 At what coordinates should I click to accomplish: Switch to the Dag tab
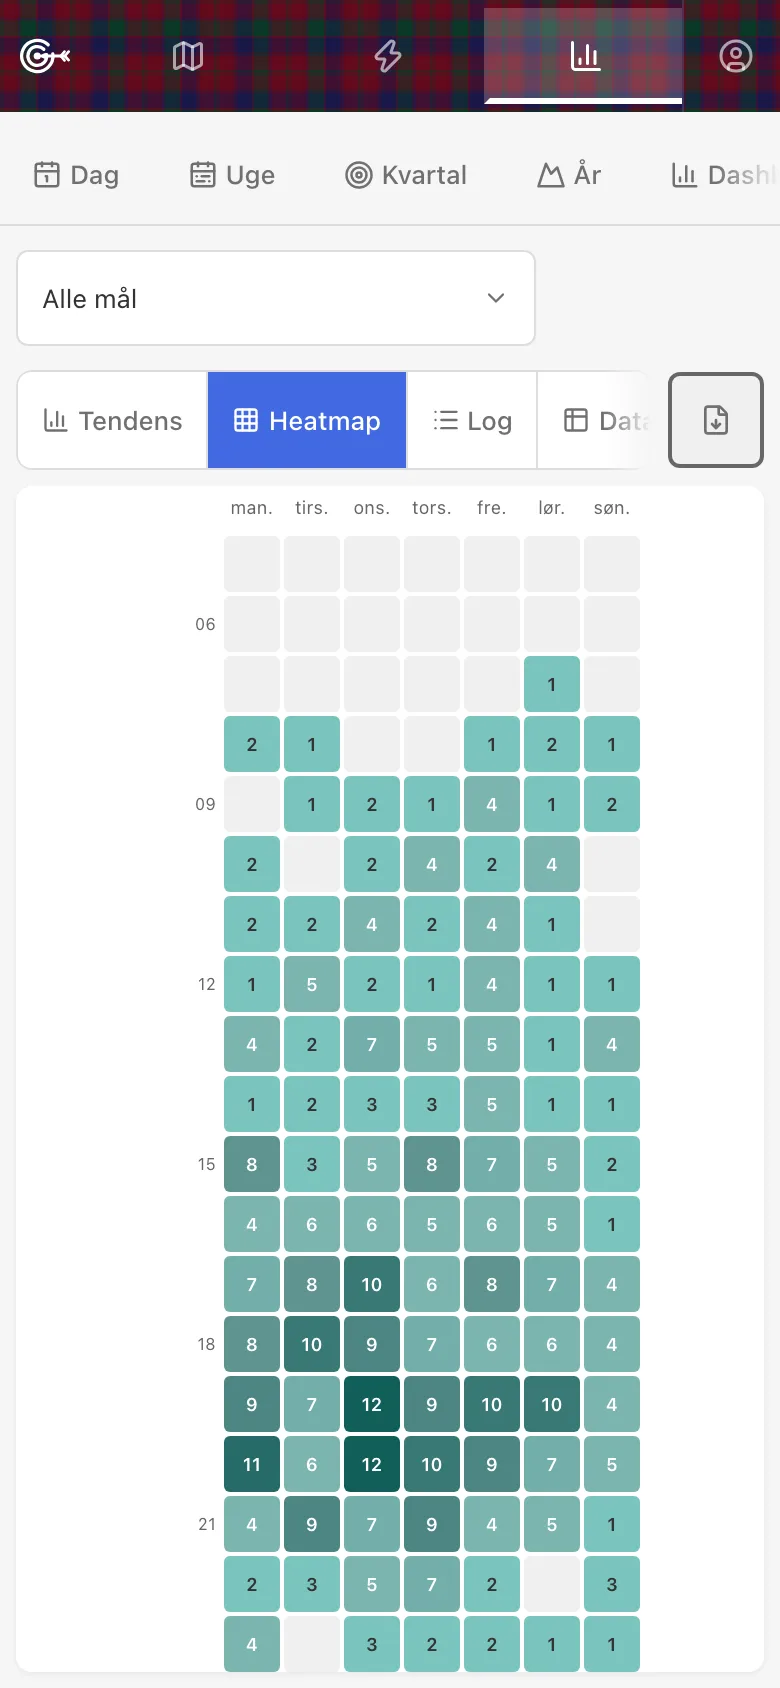tap(76, 175)
